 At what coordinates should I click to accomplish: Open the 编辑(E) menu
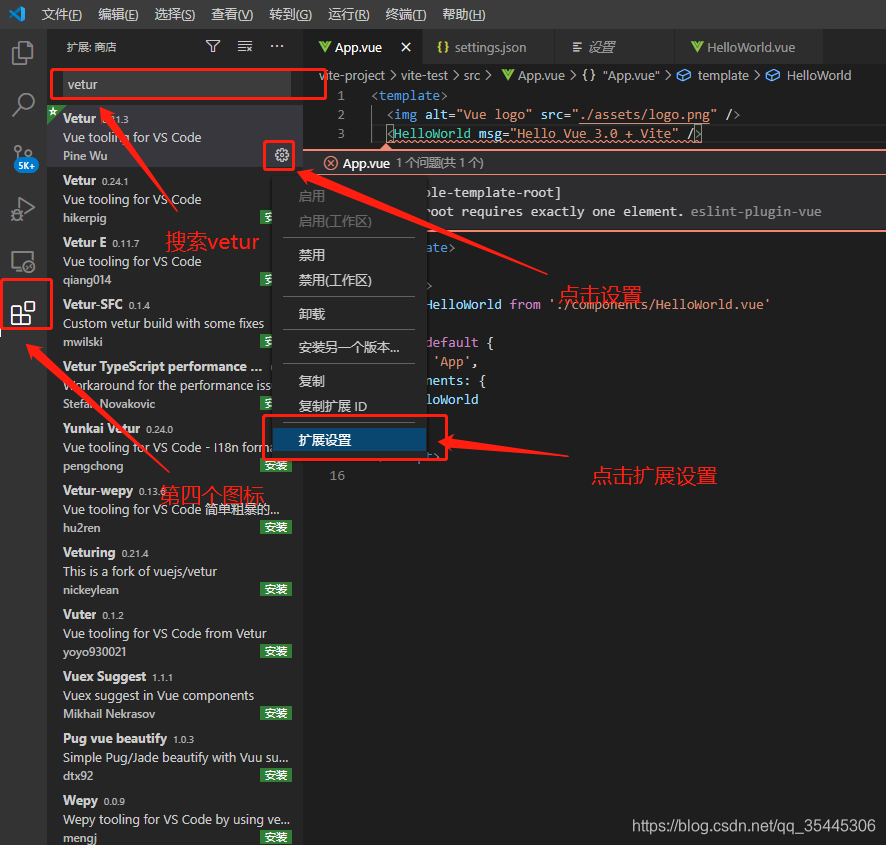pyautogui.click(x=118, y=15)
